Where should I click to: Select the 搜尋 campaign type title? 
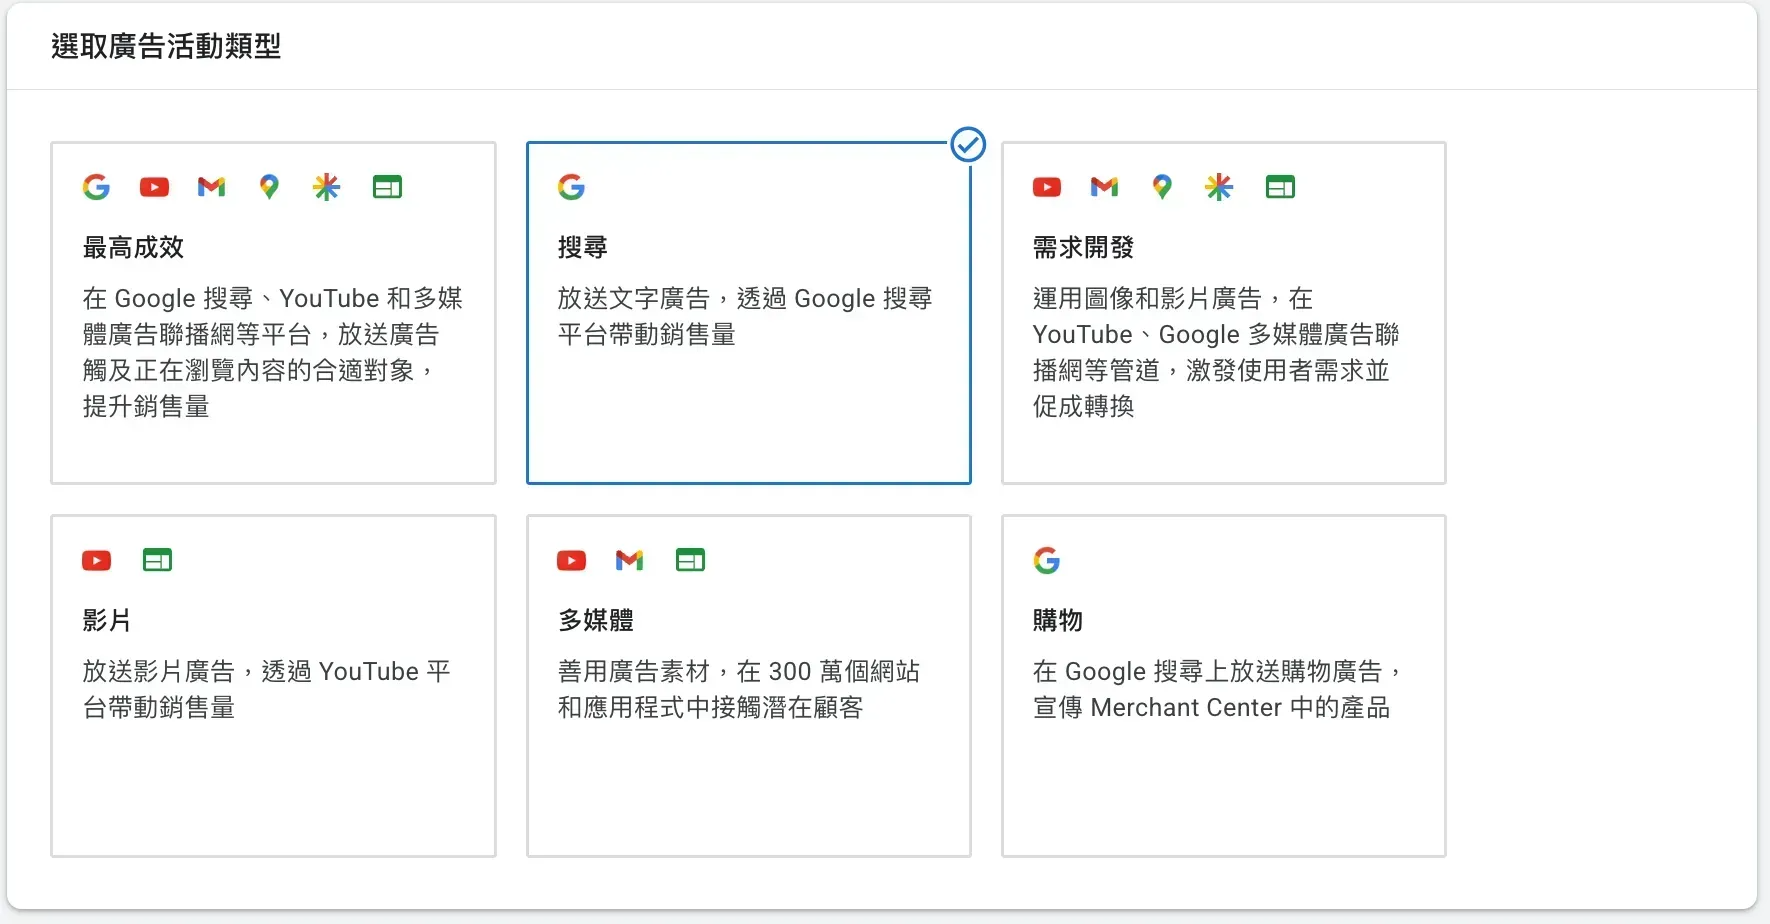583,247
